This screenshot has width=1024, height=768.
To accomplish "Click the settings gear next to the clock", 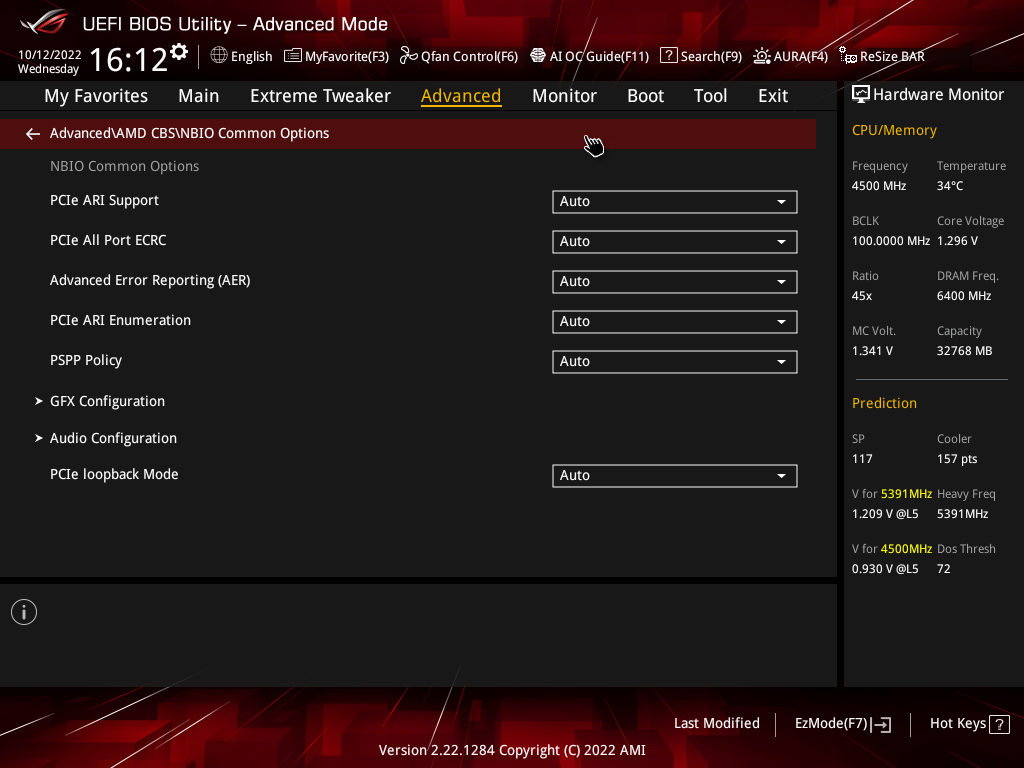I will [x=179, y=52].
